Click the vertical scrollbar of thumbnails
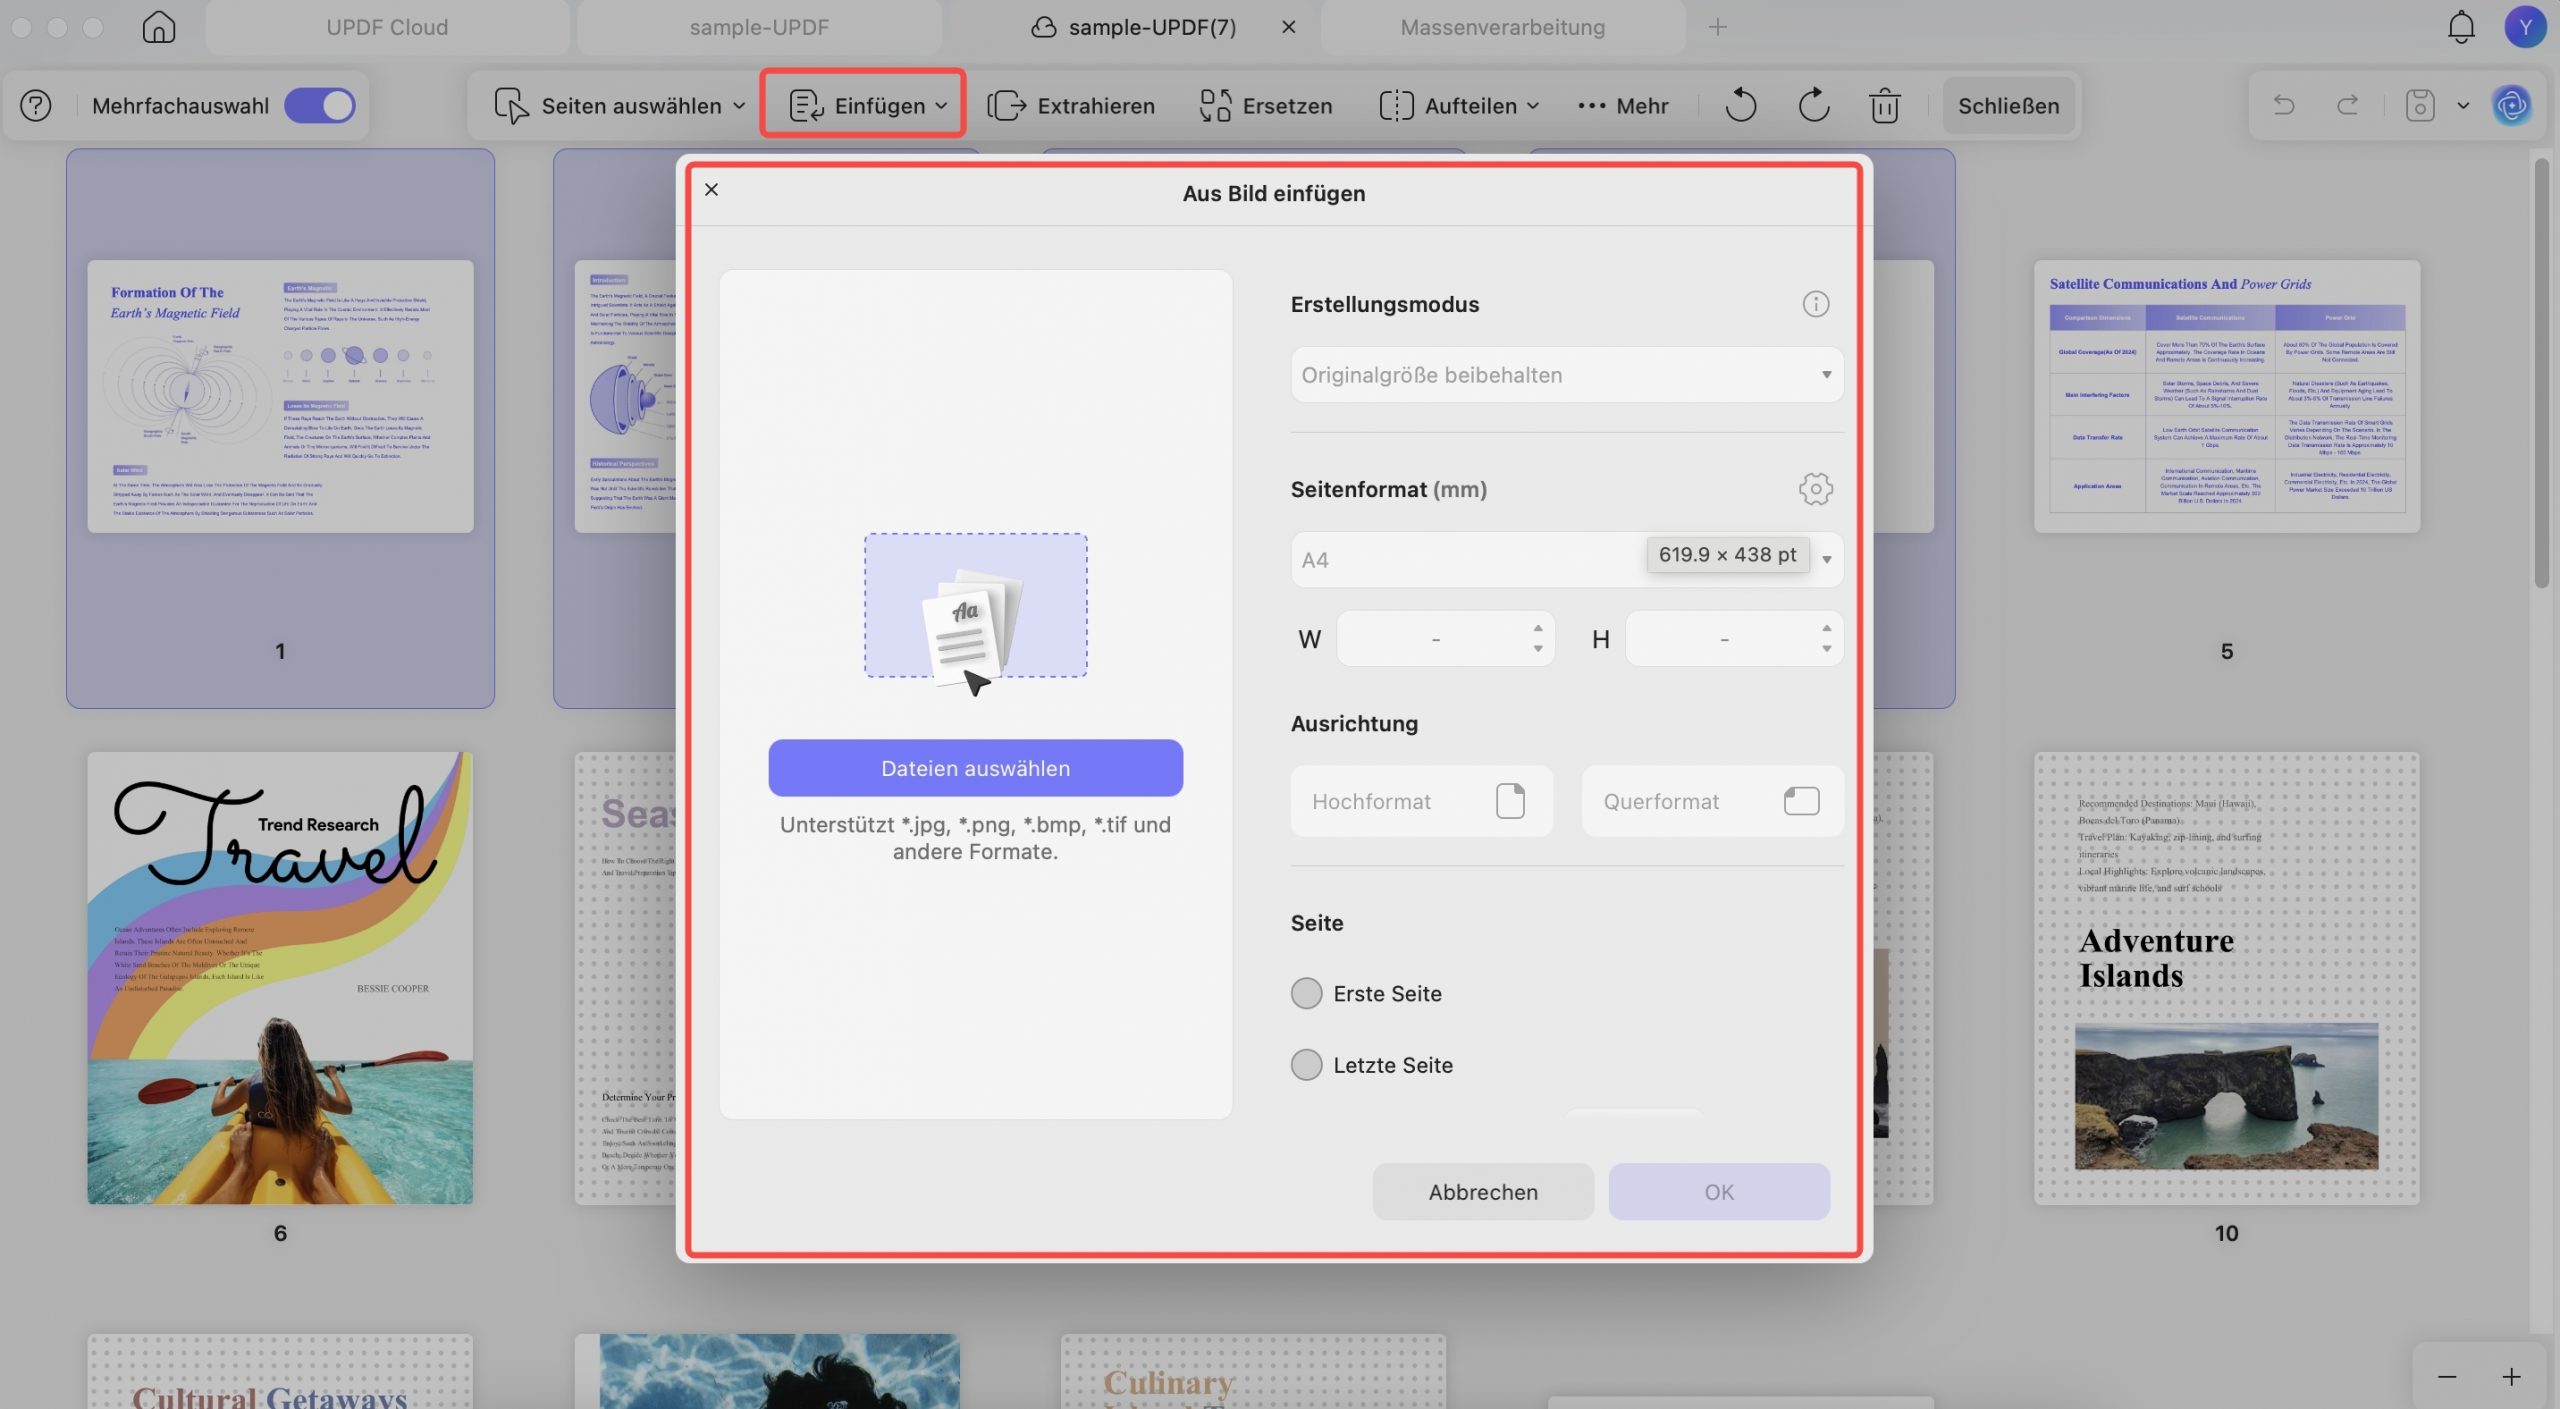Viewport: 2560px width, 1409px height. 2542,372
